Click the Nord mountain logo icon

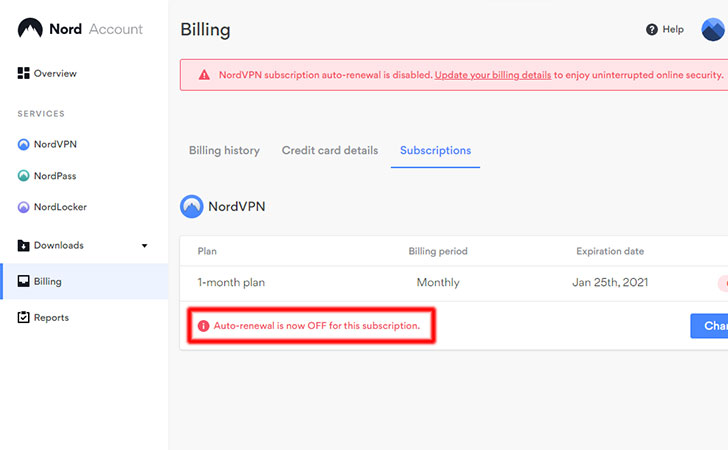tap(30, 28)
